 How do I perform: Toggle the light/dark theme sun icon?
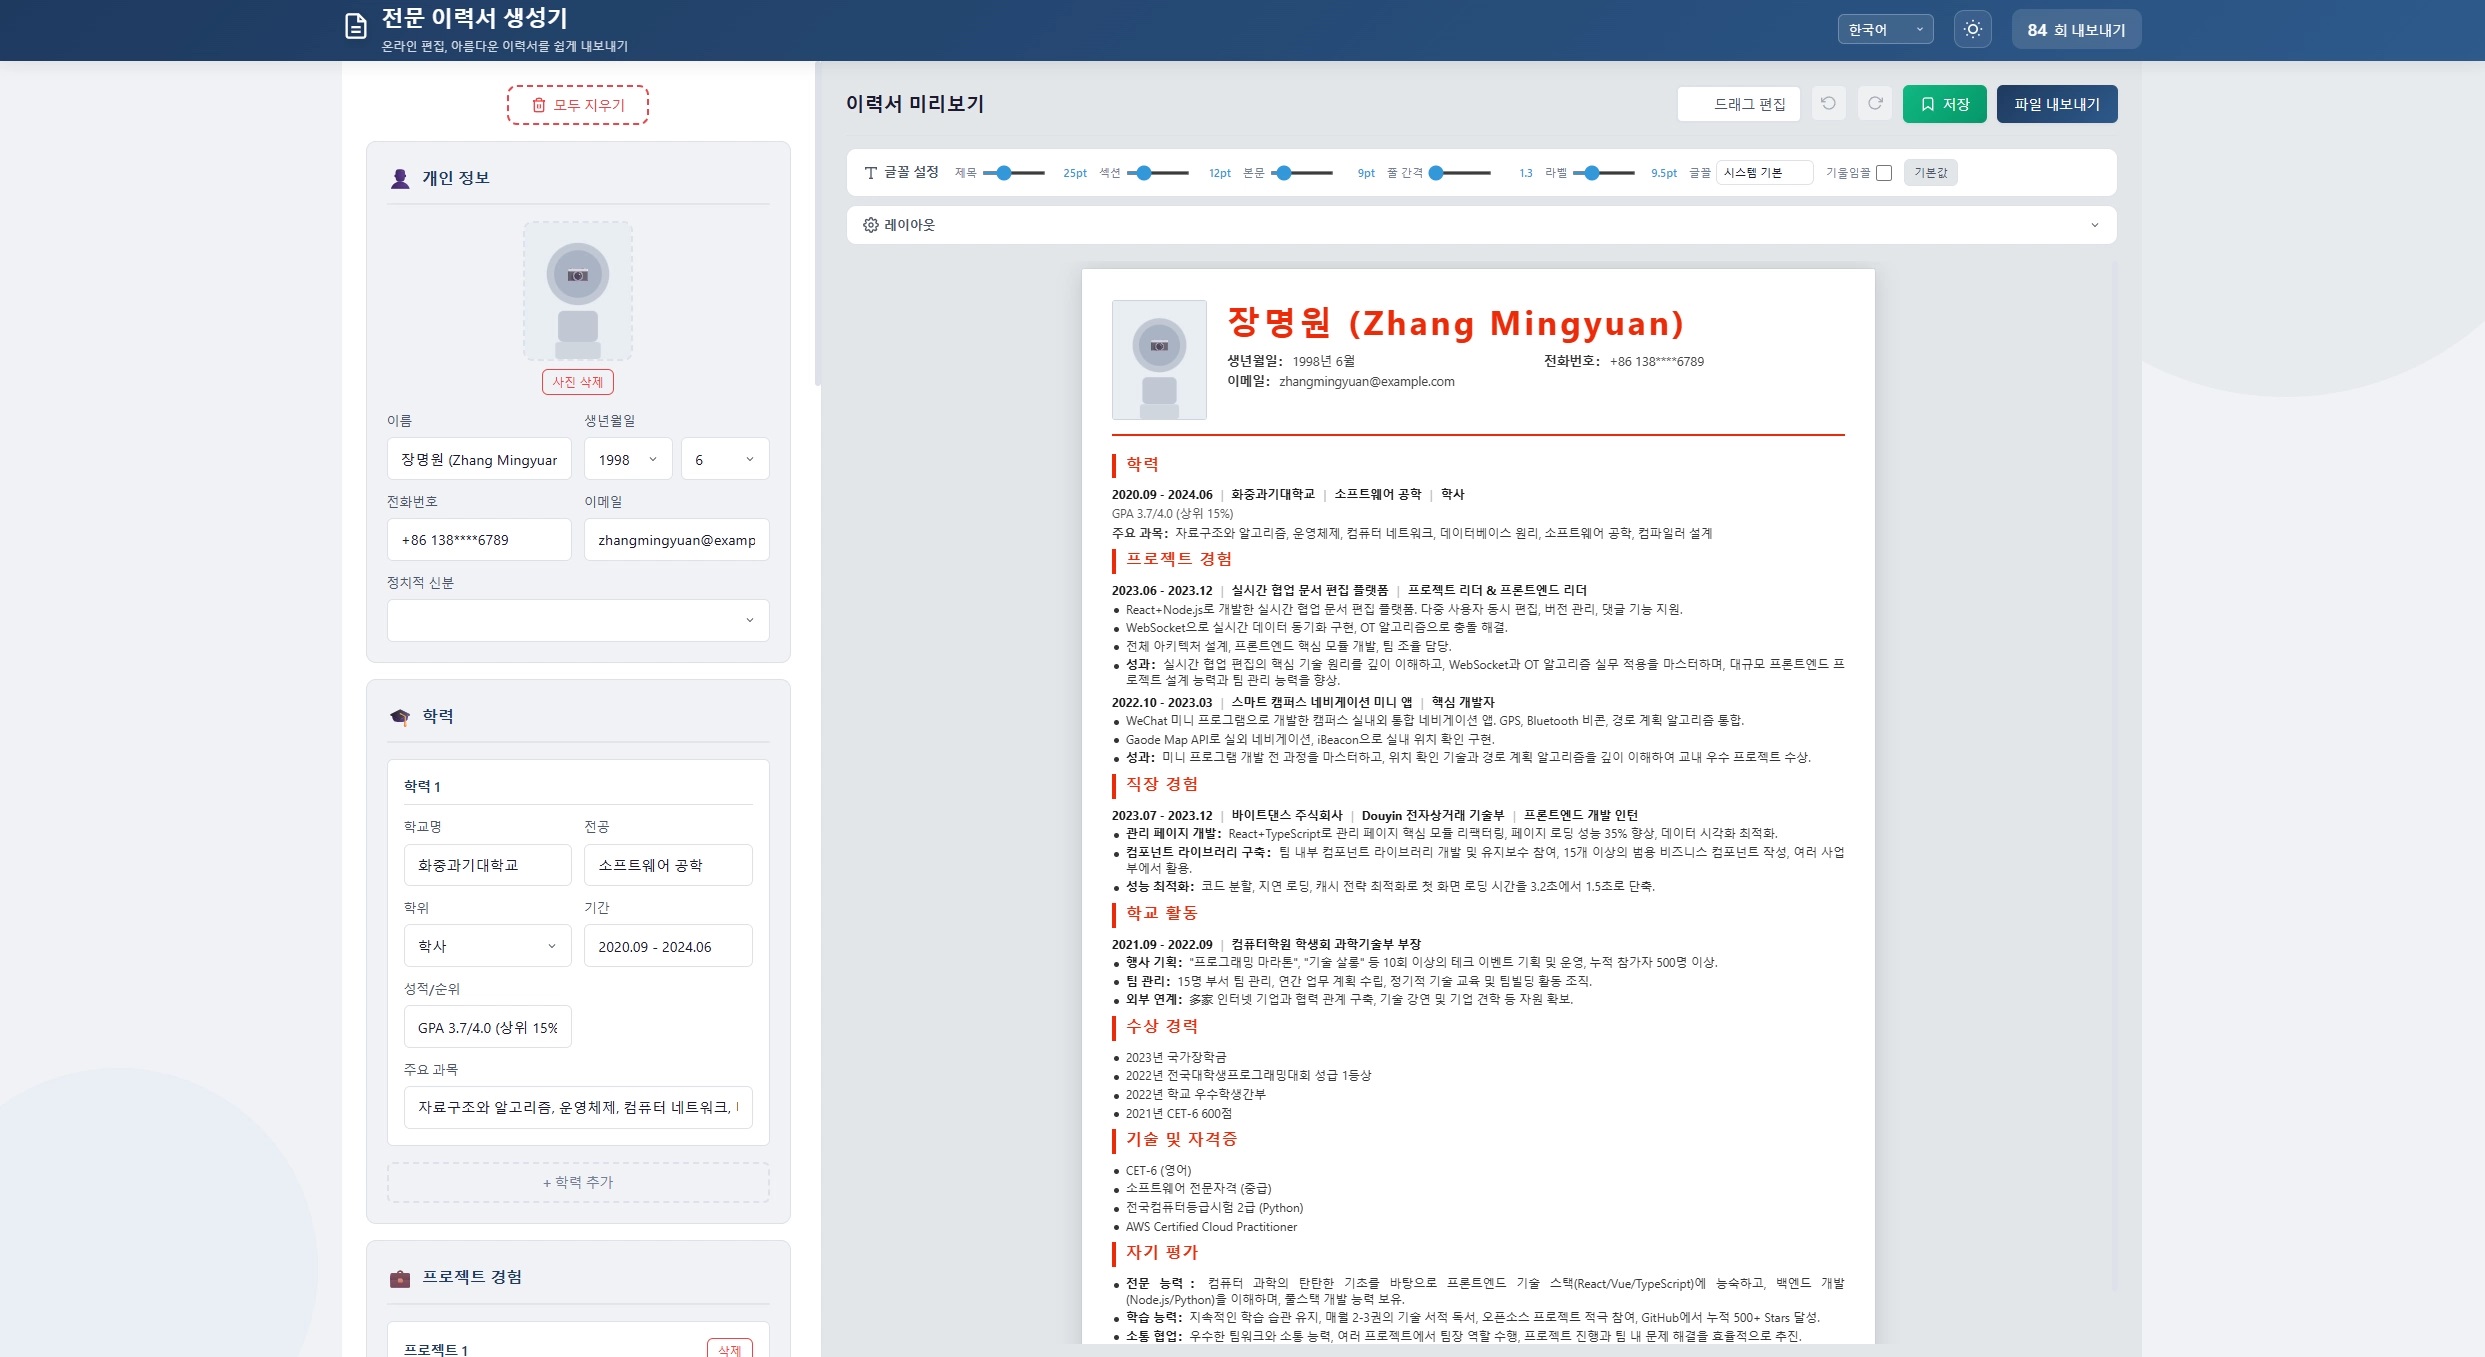pyautogui.click(x=1972, y=29)
